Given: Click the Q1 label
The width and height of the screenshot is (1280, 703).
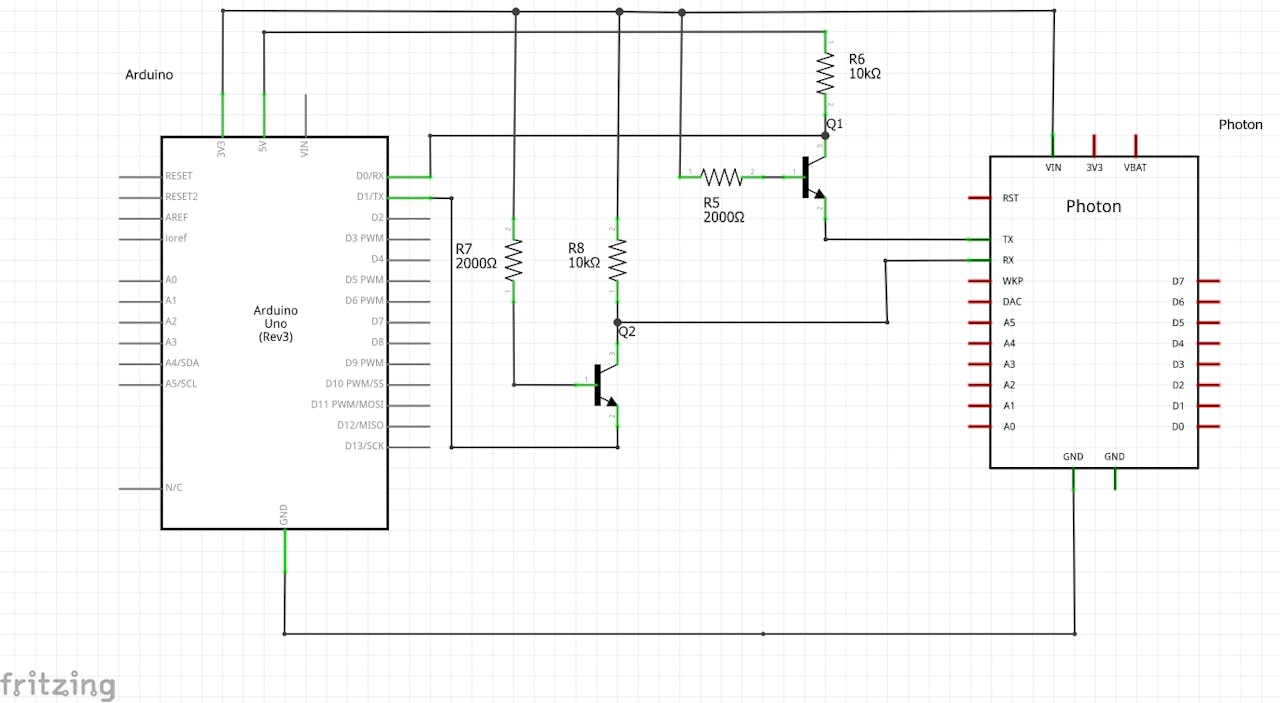Looking at the screenshot, I should coord(835,124).
